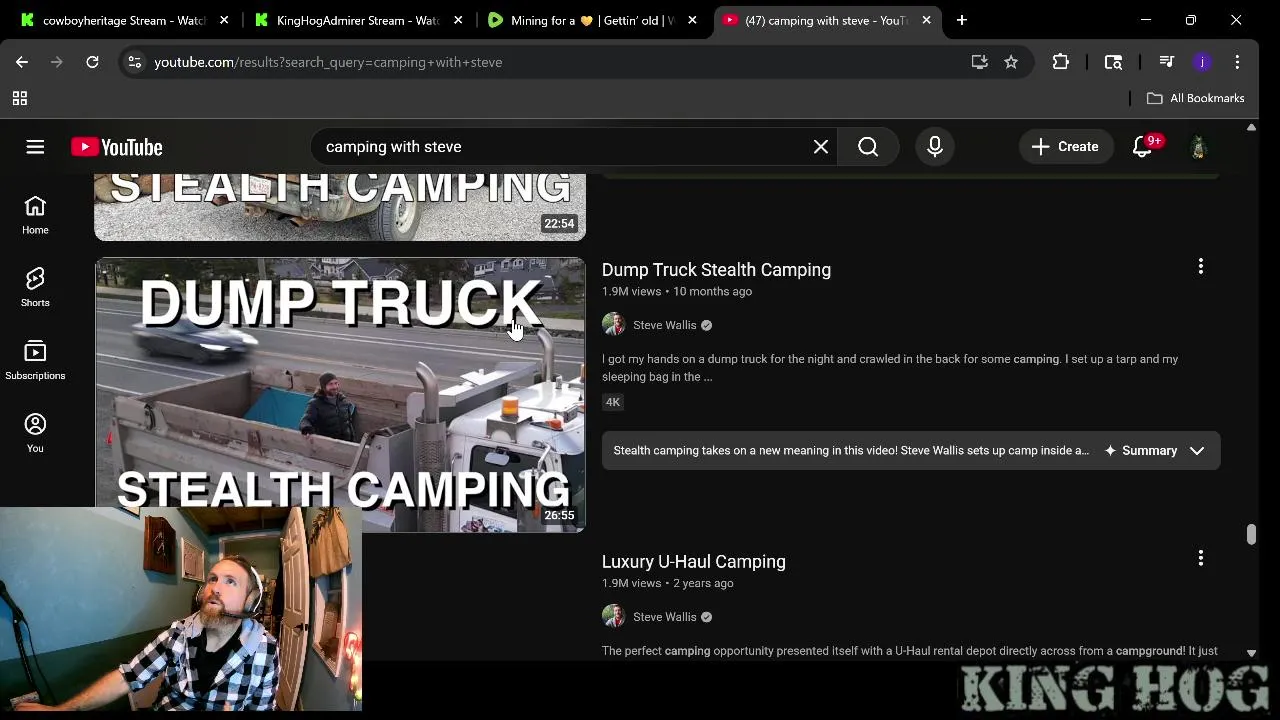
Task: Open the notifications bell
Action: 1143,147
